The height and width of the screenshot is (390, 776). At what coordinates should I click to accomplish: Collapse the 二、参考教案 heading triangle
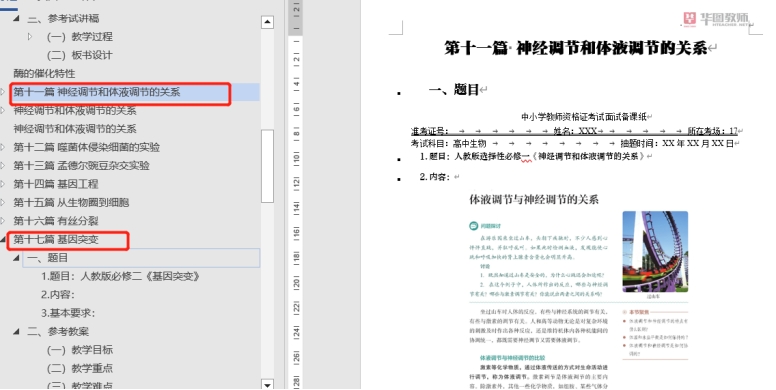click(16, 332)
